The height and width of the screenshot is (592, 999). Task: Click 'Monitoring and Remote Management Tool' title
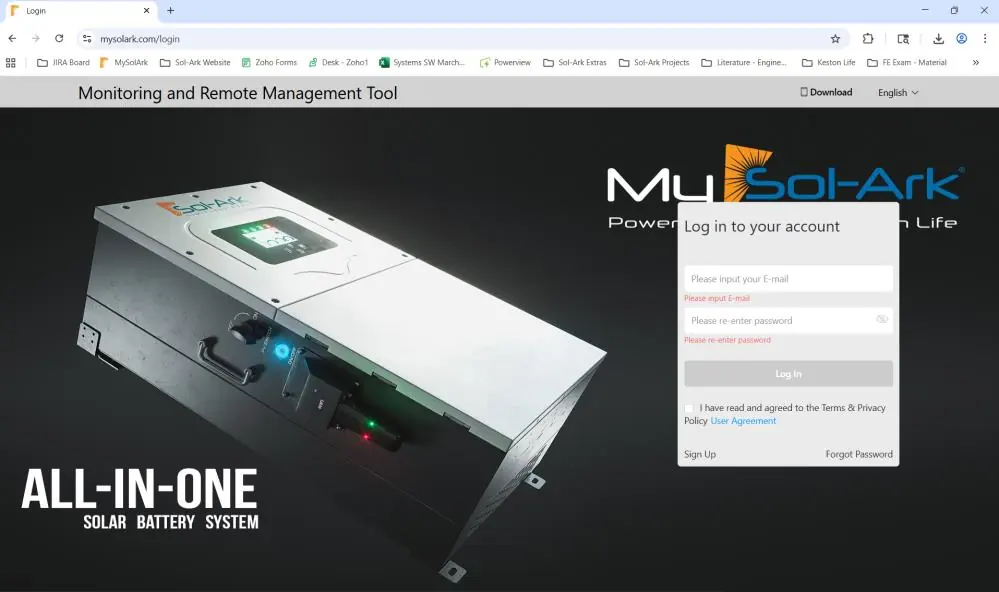pos(238,93)
